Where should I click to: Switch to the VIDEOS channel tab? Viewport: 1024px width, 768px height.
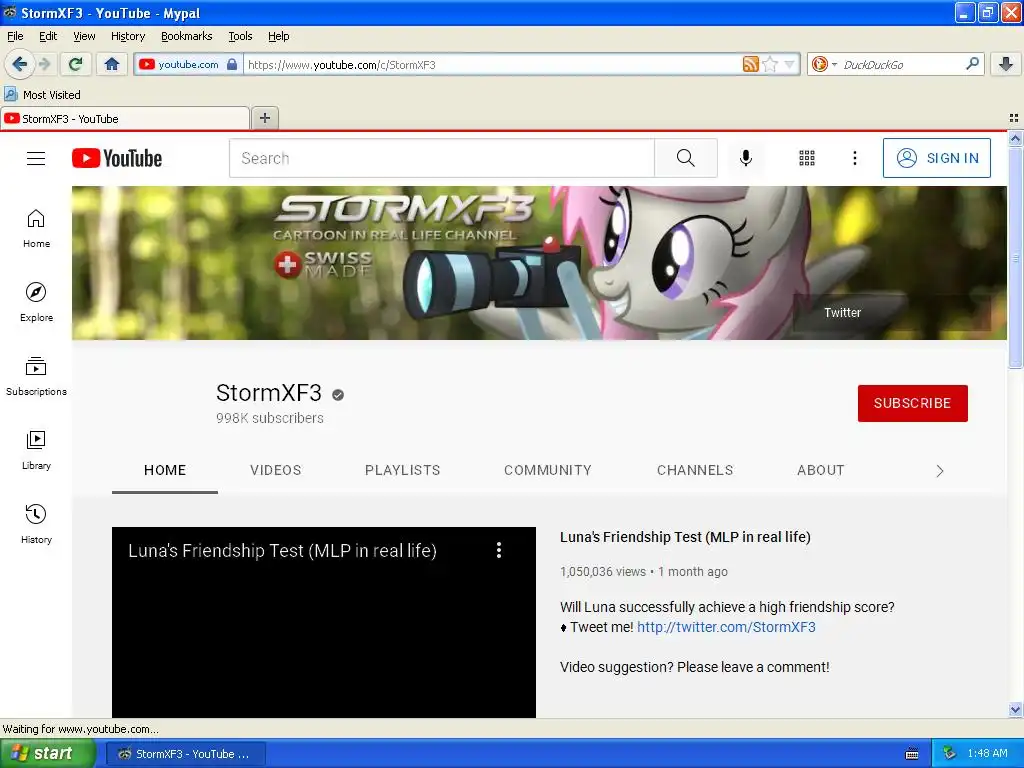(x=276, y=470)
